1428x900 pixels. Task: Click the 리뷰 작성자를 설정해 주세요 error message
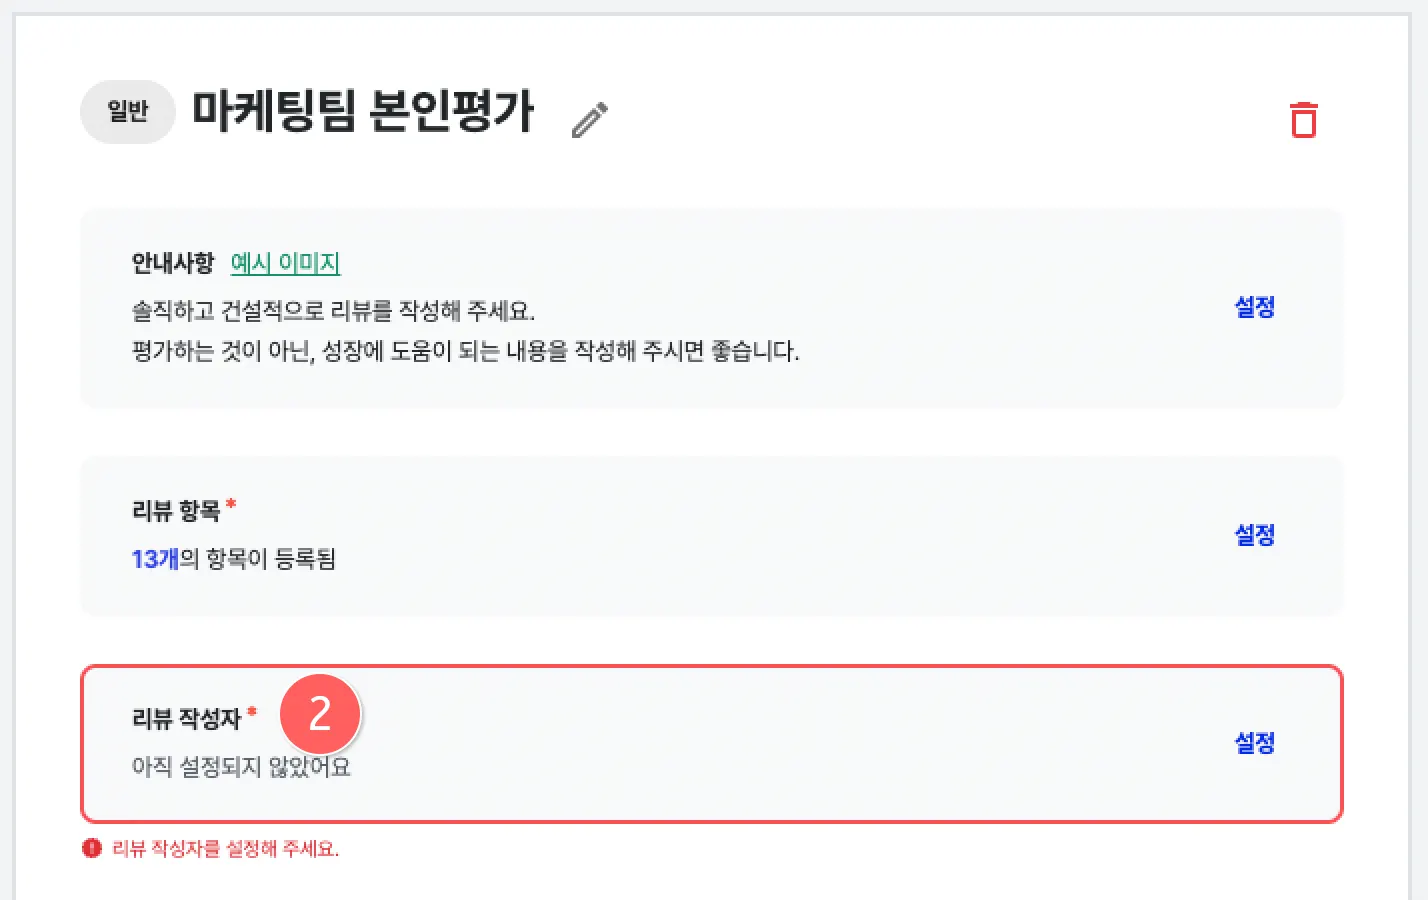click(x=226, y=849)
